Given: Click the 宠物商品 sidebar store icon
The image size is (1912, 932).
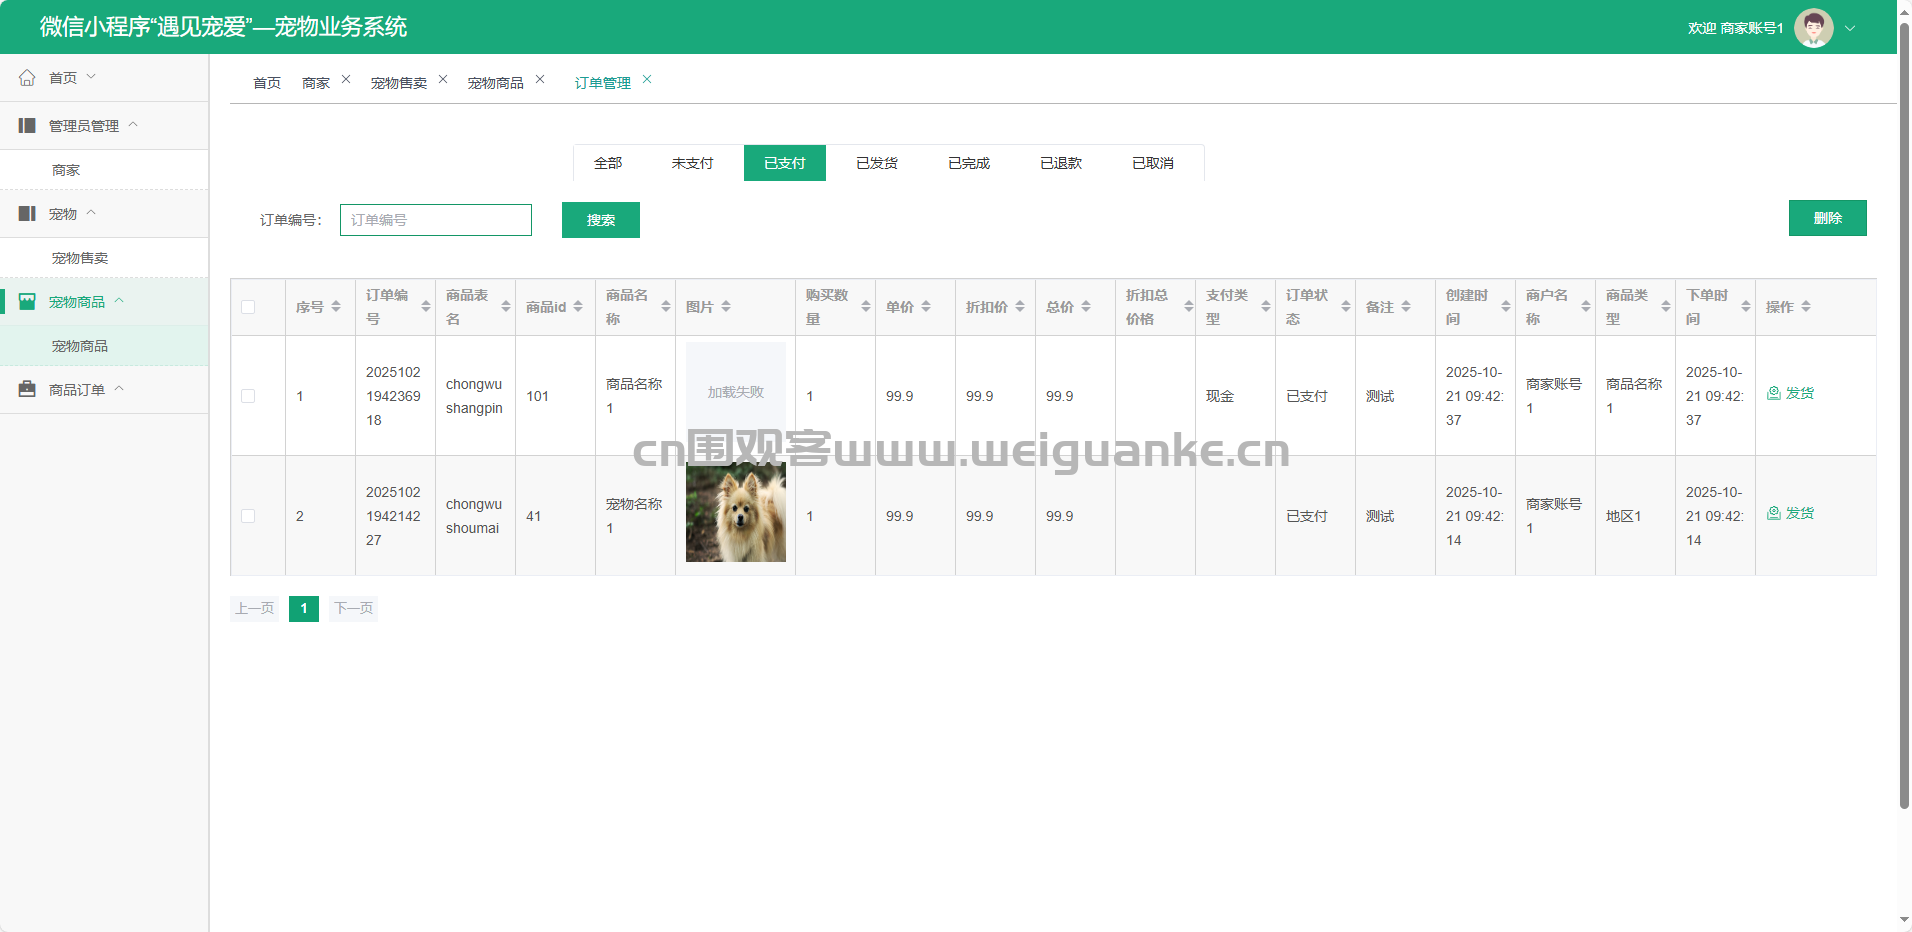Looking at the screenshot, I should tap(27, 301).
